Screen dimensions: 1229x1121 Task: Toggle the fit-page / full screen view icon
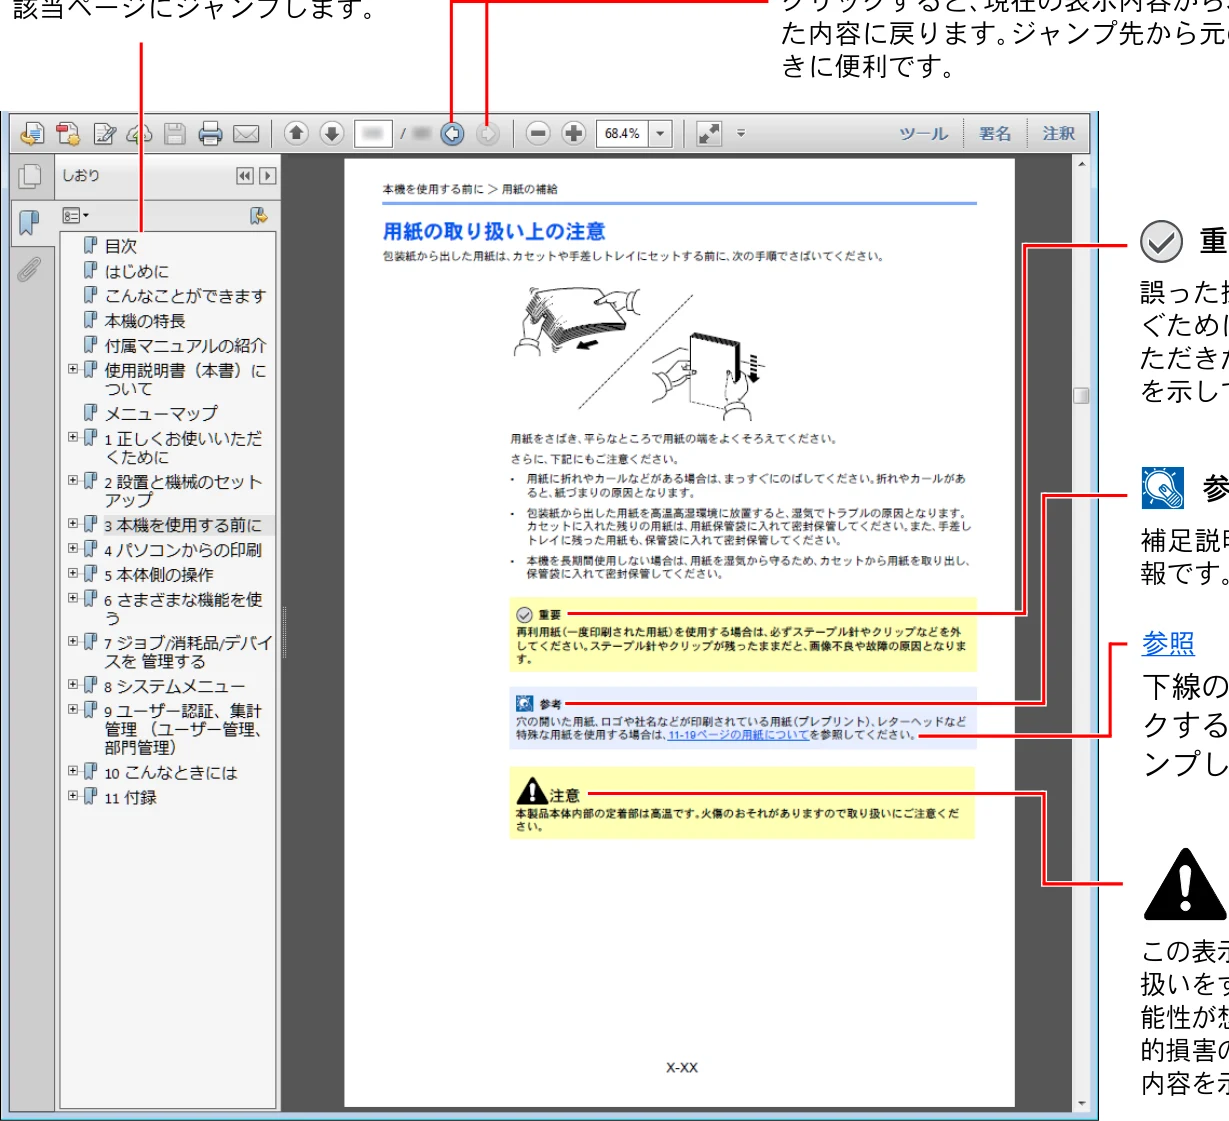709,133
